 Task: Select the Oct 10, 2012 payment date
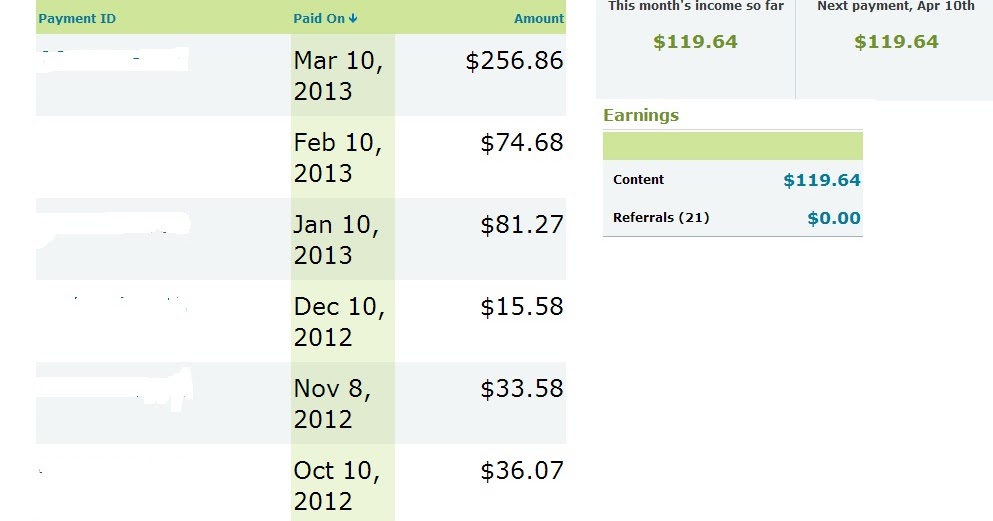tap(338, 485)
